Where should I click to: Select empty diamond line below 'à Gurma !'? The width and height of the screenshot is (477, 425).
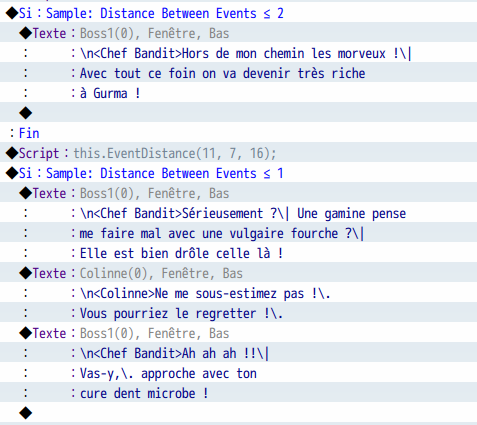[x=238, y=113]
